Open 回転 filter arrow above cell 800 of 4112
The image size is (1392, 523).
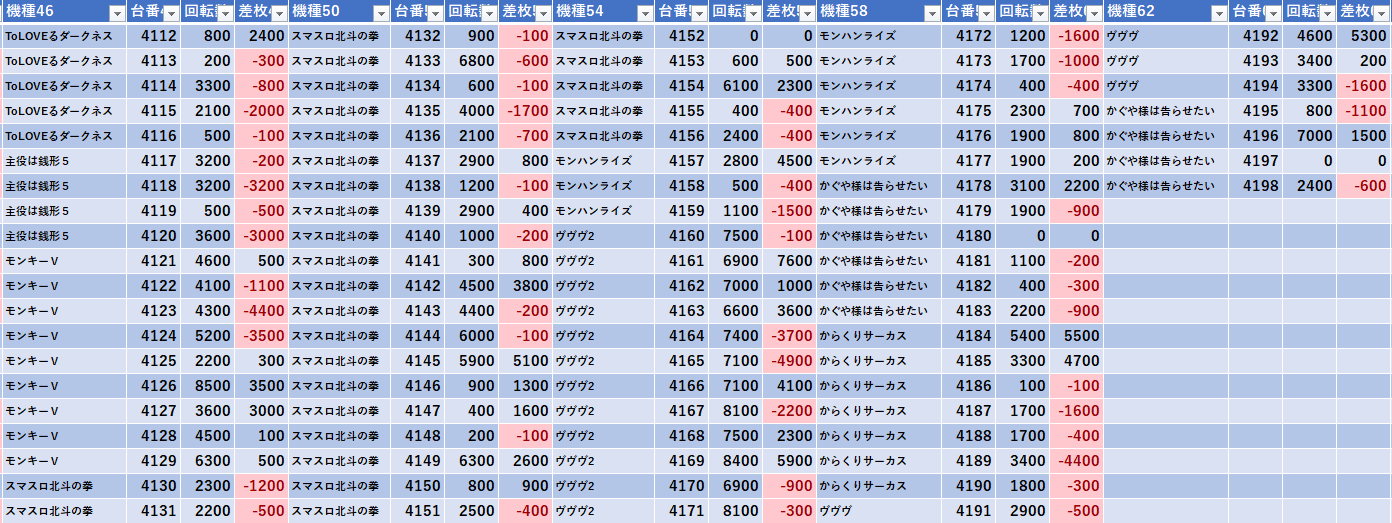225,13
